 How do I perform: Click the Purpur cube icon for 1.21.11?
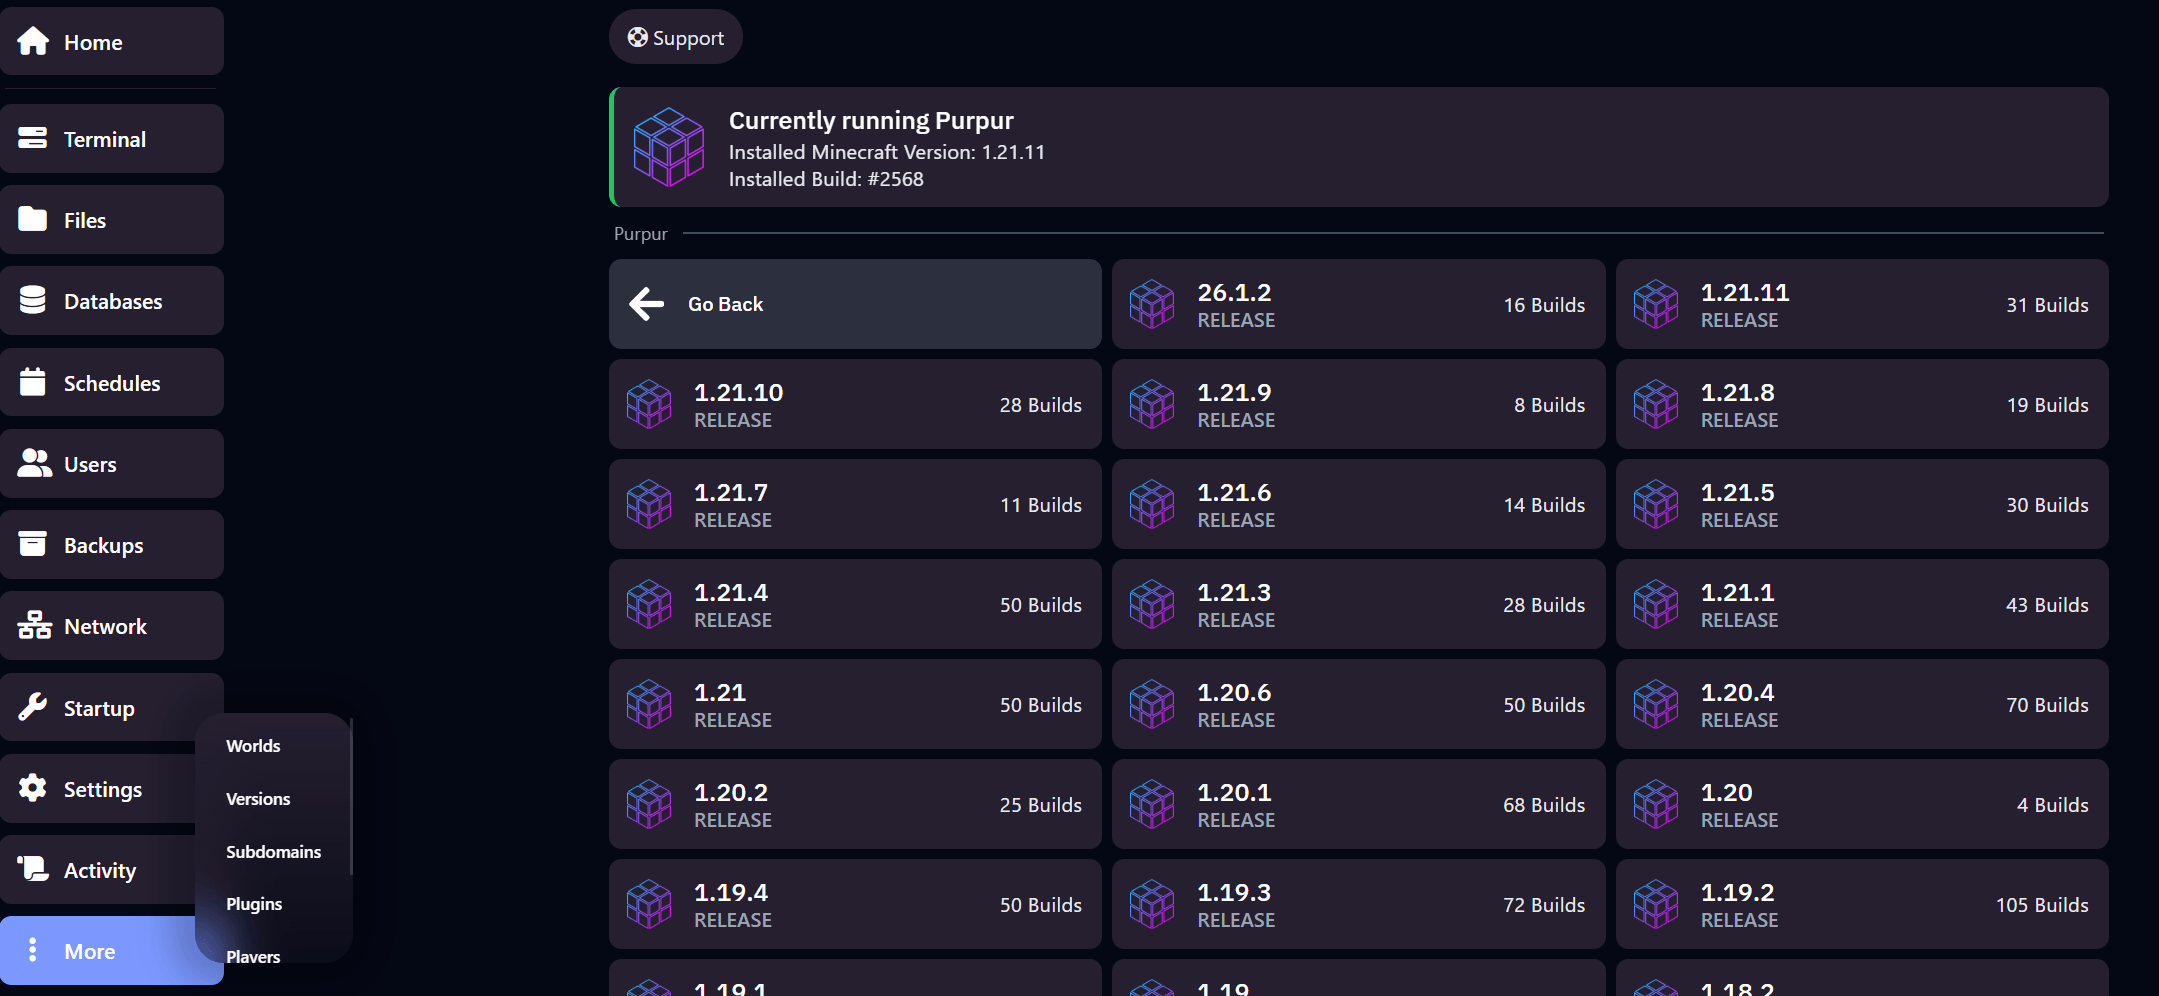click(1656, 304)
